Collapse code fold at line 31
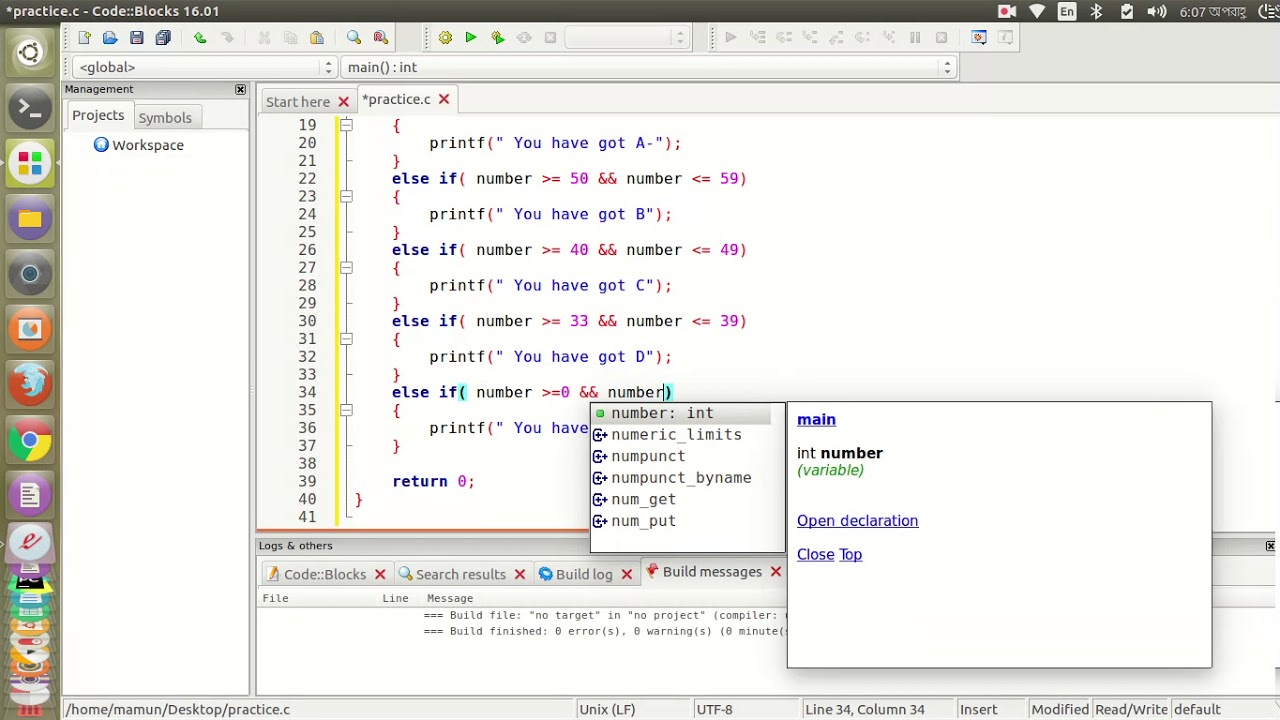Screen dimensions: 1280x720 pos(346,339)
